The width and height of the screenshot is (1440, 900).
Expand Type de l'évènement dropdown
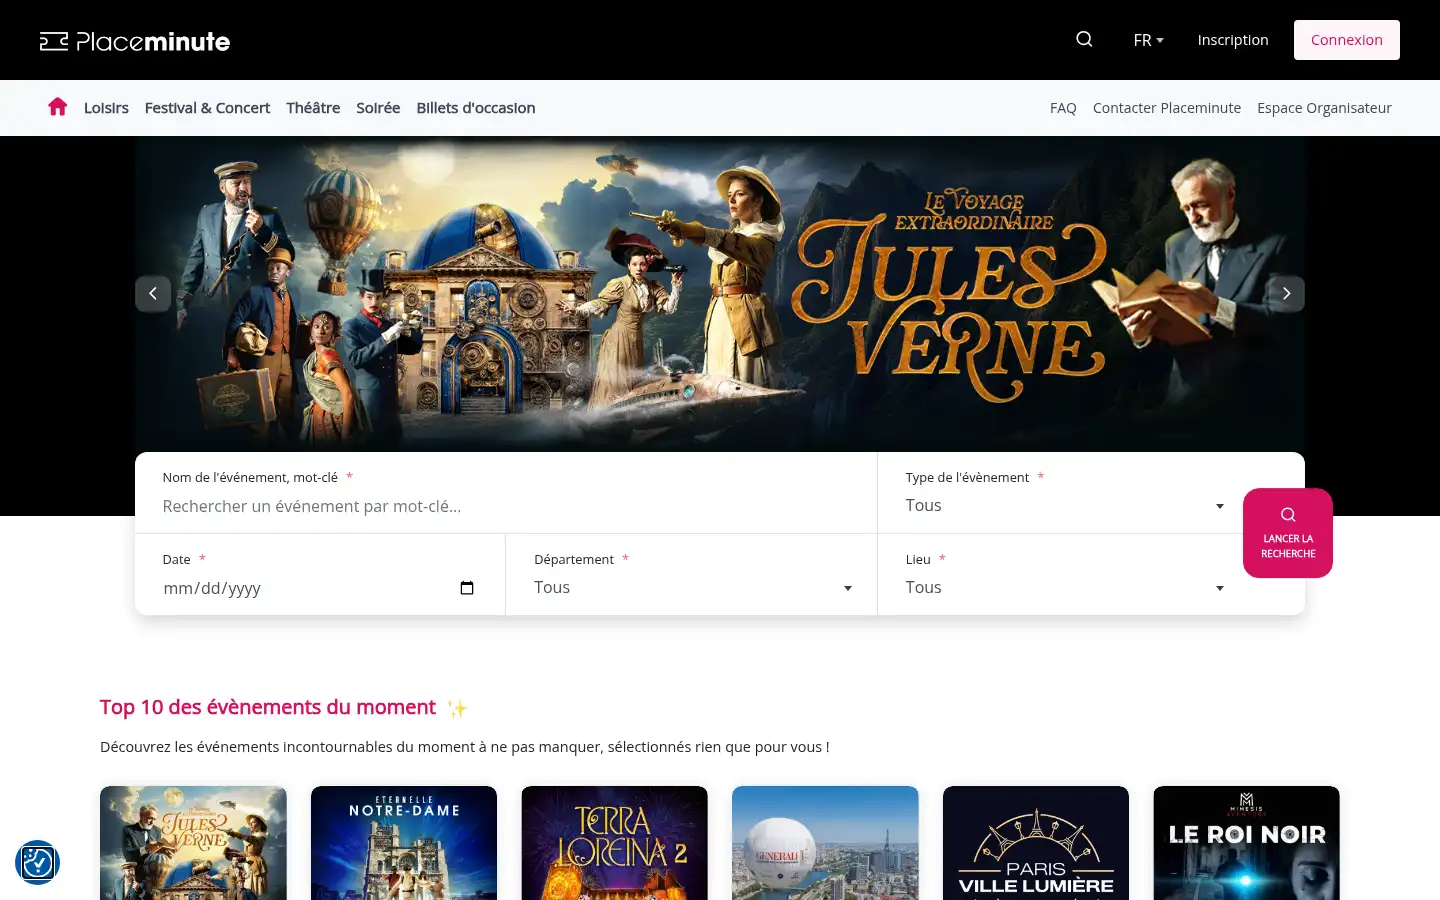[x=1065, y=506]
